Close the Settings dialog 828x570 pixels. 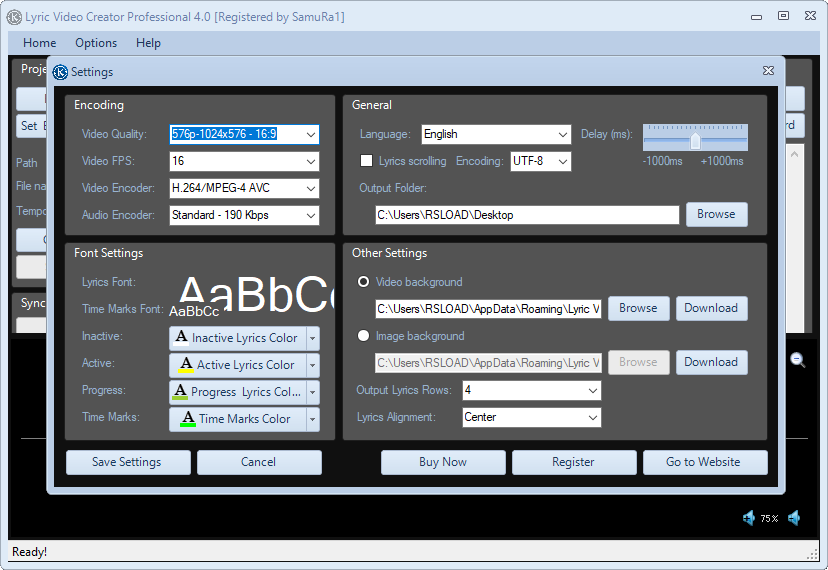(x=768, y=71)
